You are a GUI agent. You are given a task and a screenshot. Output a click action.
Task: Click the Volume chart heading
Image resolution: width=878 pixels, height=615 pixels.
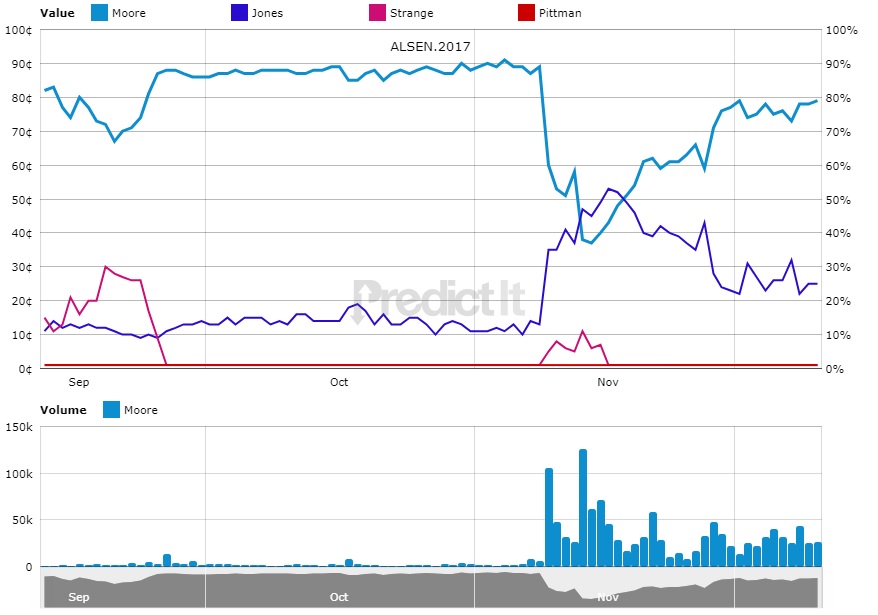pos(63,410)
